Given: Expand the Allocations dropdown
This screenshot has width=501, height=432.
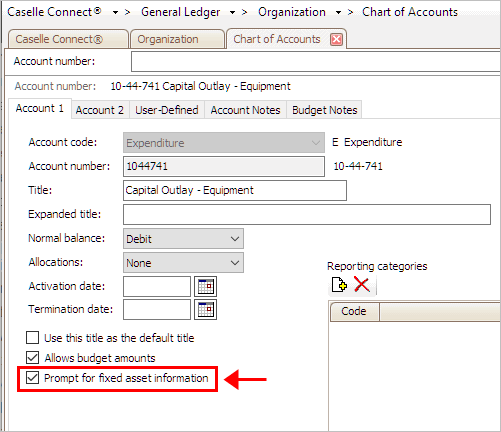Looking at the screenshot, I should tap(183, 263).
